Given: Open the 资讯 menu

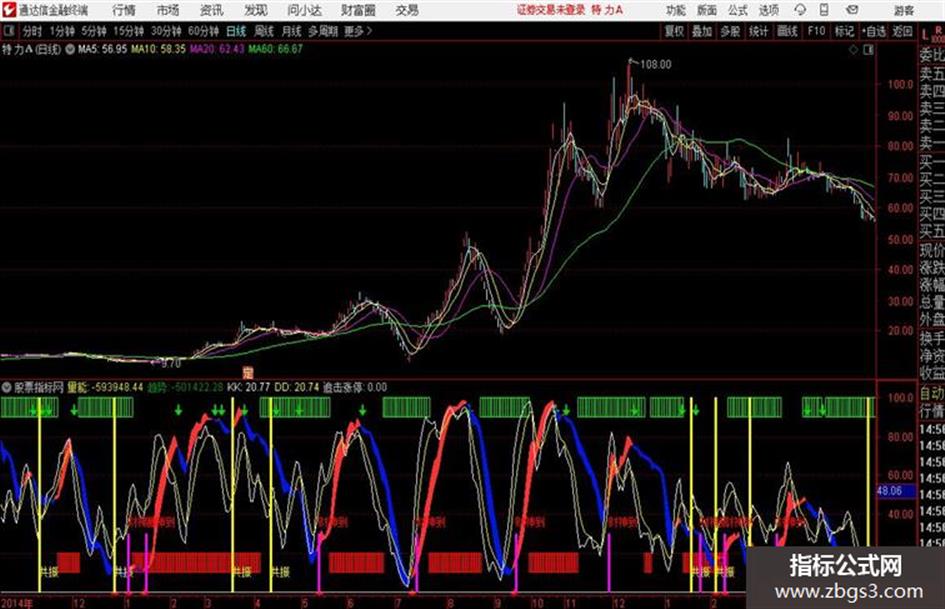Looking at the screenshot, I should (x=212, y=10).
